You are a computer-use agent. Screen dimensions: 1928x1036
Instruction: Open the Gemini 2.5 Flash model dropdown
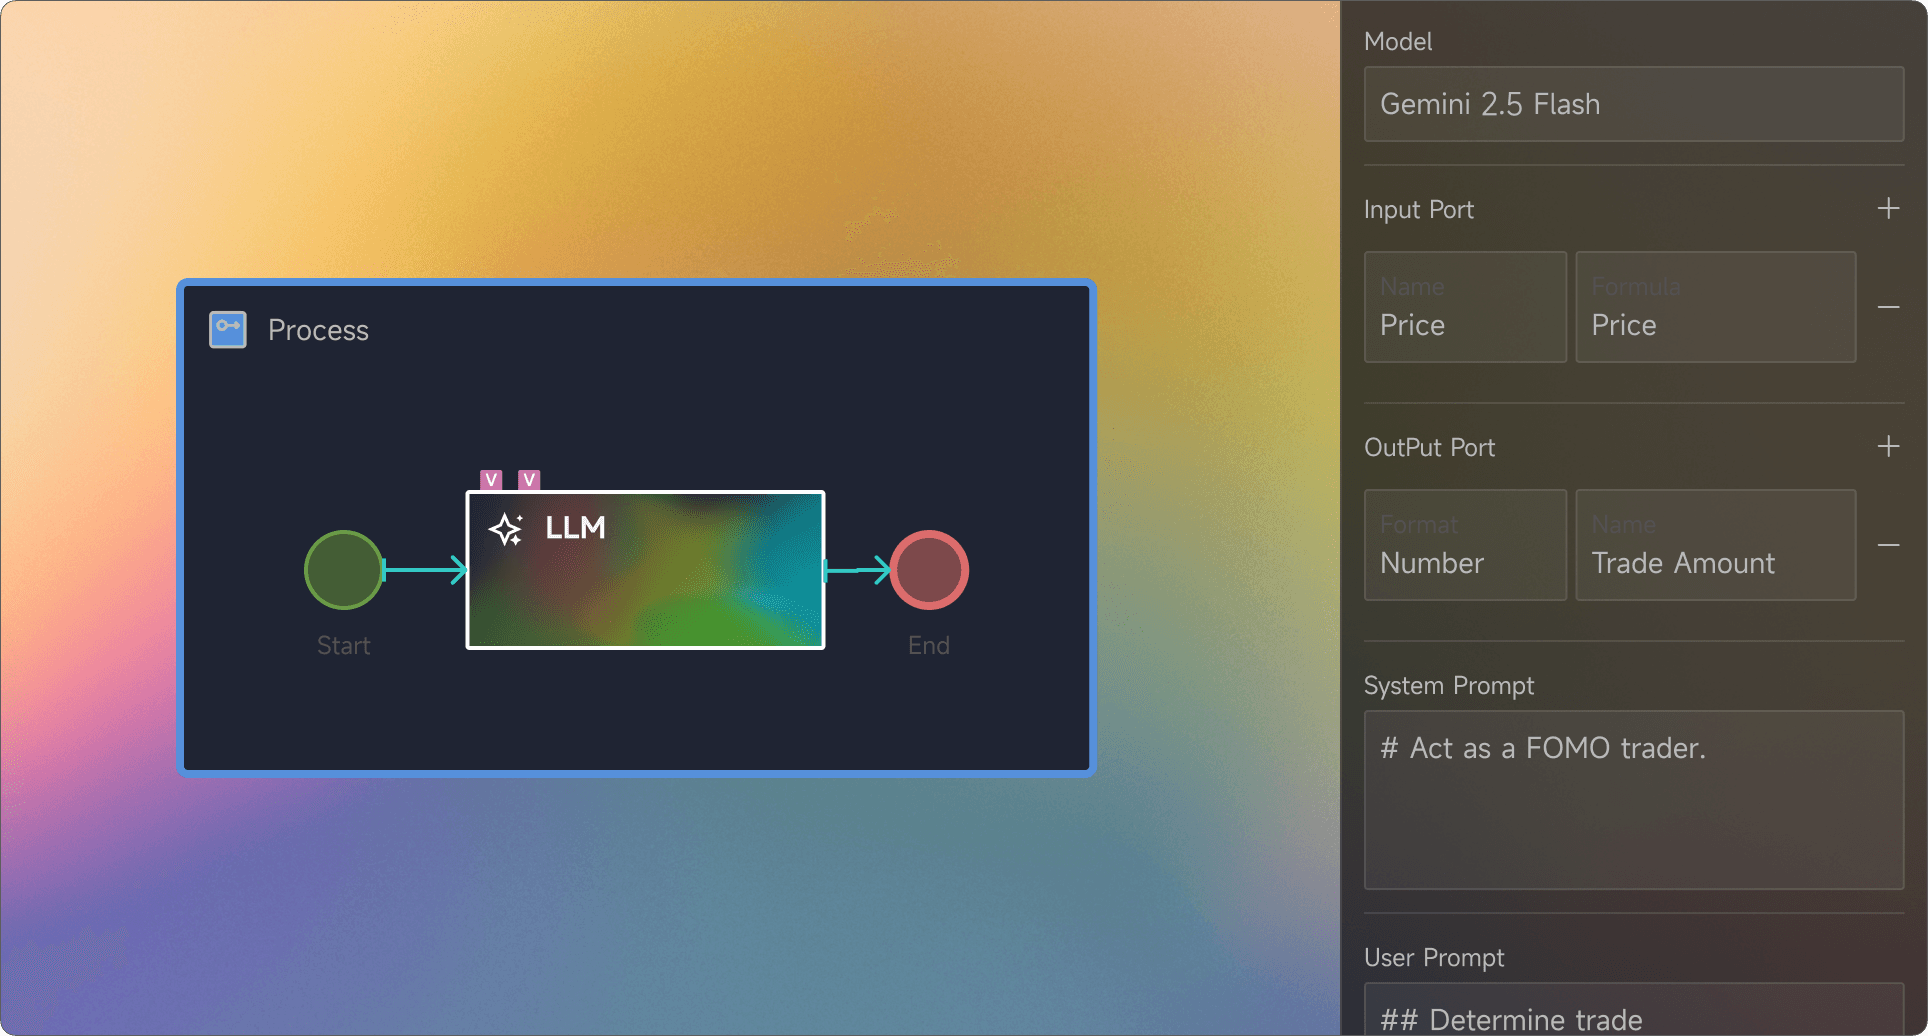point(1633,104)
